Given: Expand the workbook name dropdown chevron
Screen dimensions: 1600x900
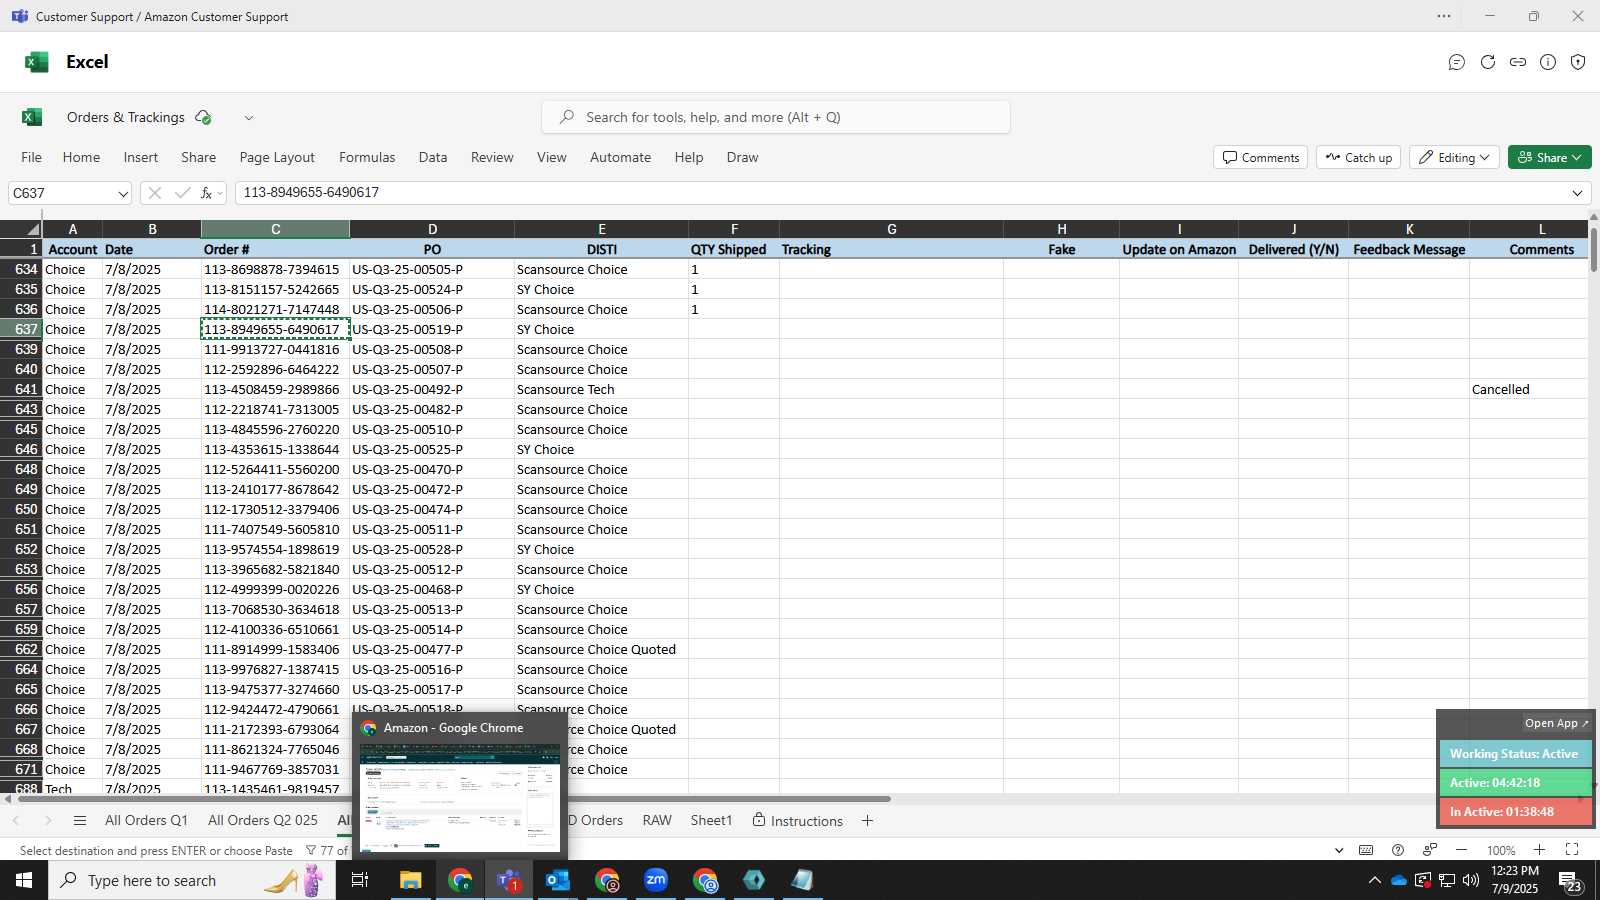Looking at the screenshot, I should (249, 118).
